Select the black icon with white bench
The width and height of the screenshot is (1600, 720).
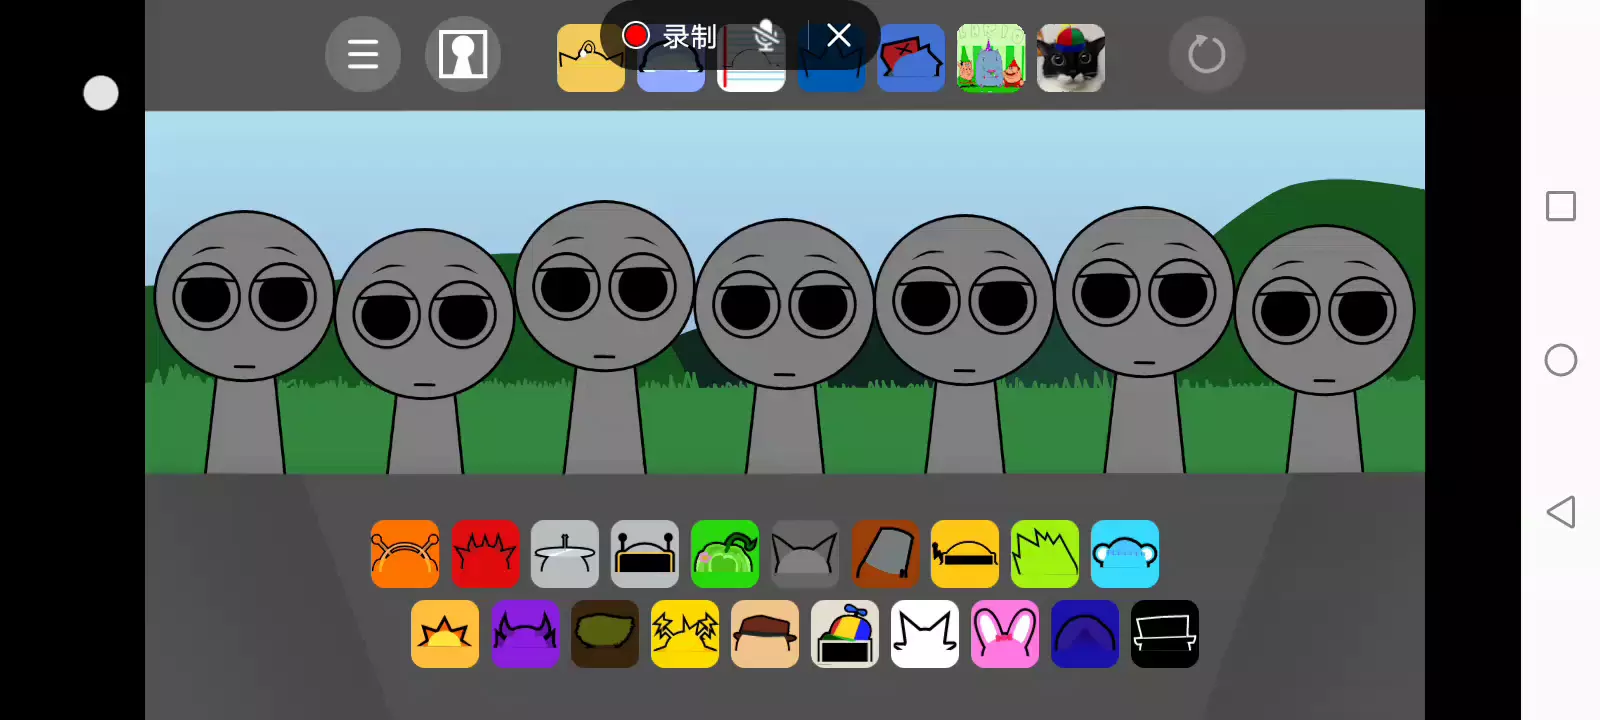1165,634
